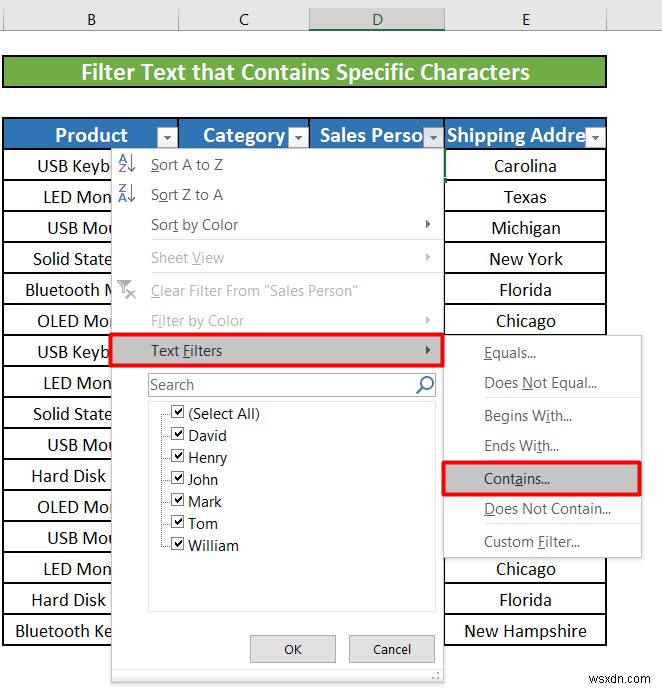Click the Clear Filter funnel icon
Viewport: 662px width, 689px height.
[127, 290]
